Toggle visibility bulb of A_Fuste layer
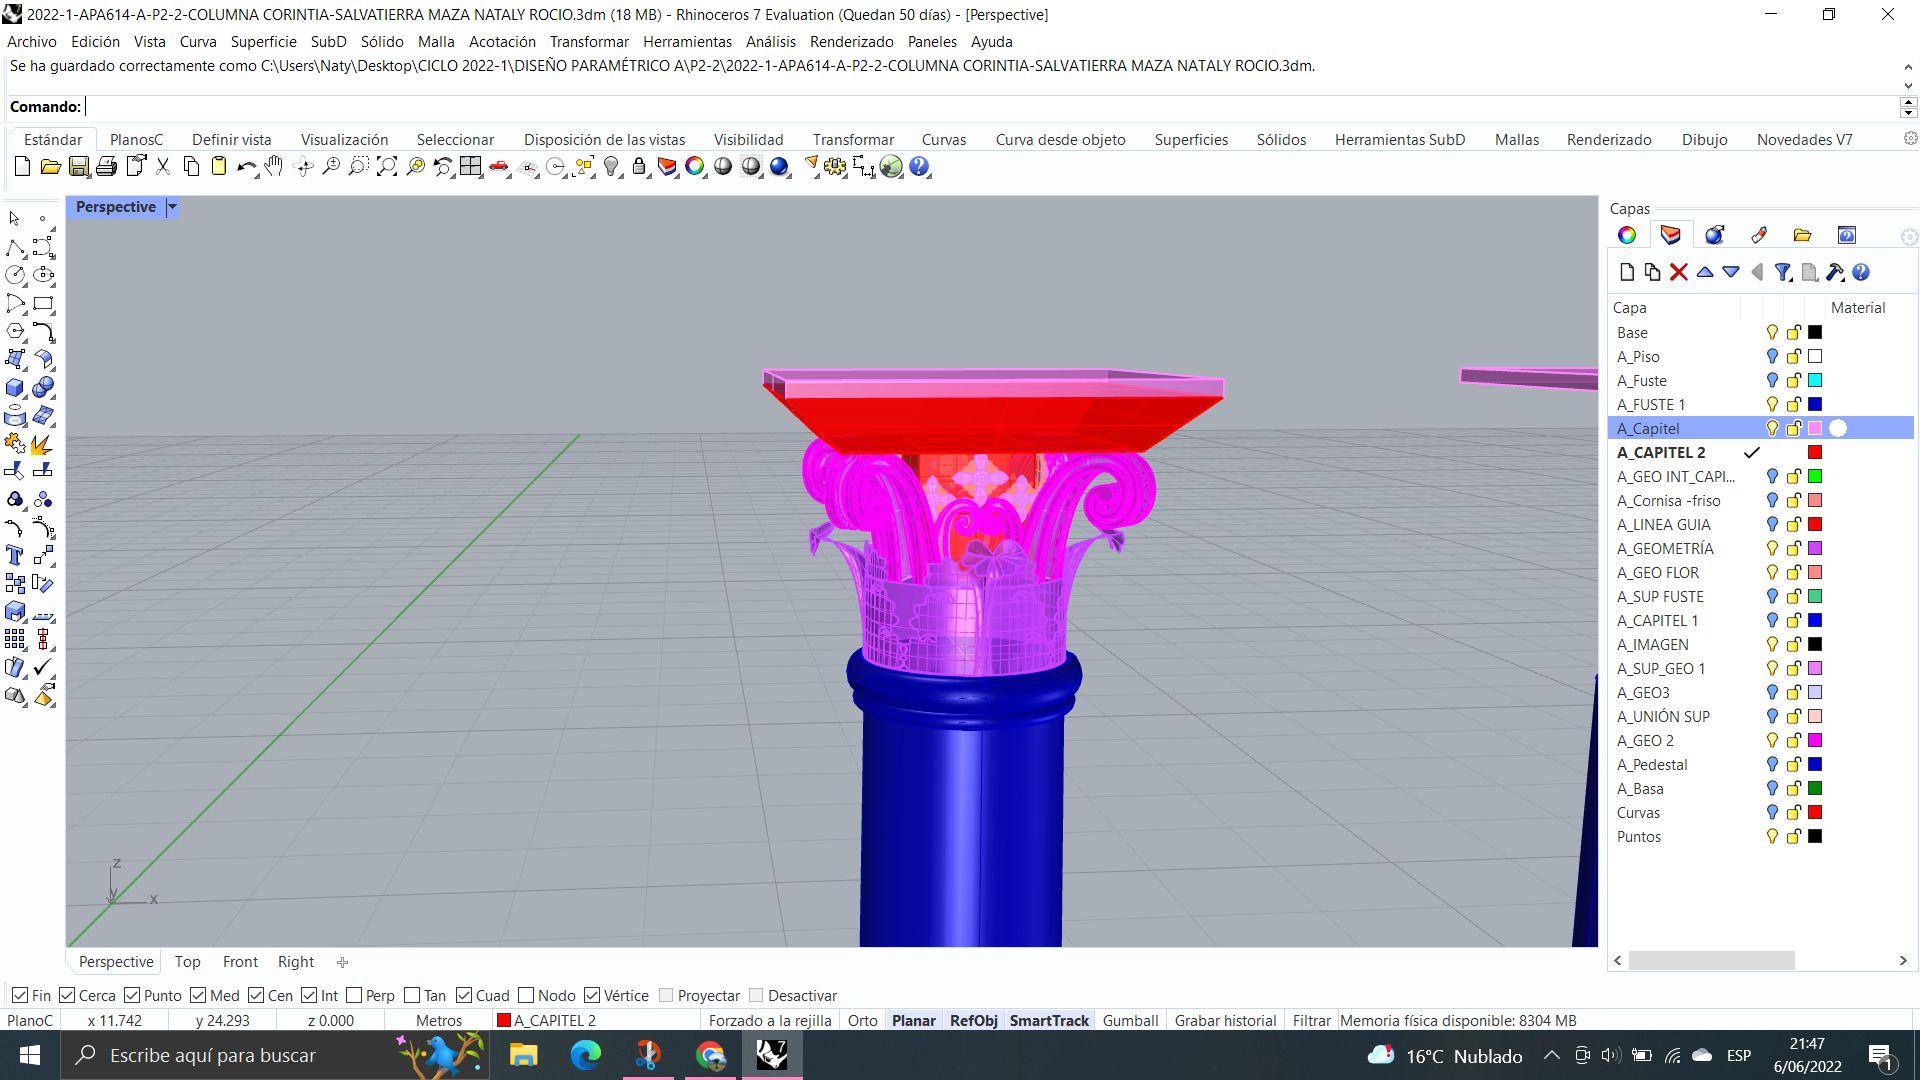Image resolution: width=1920 pixels, height=1080 pixels. 1771,380
